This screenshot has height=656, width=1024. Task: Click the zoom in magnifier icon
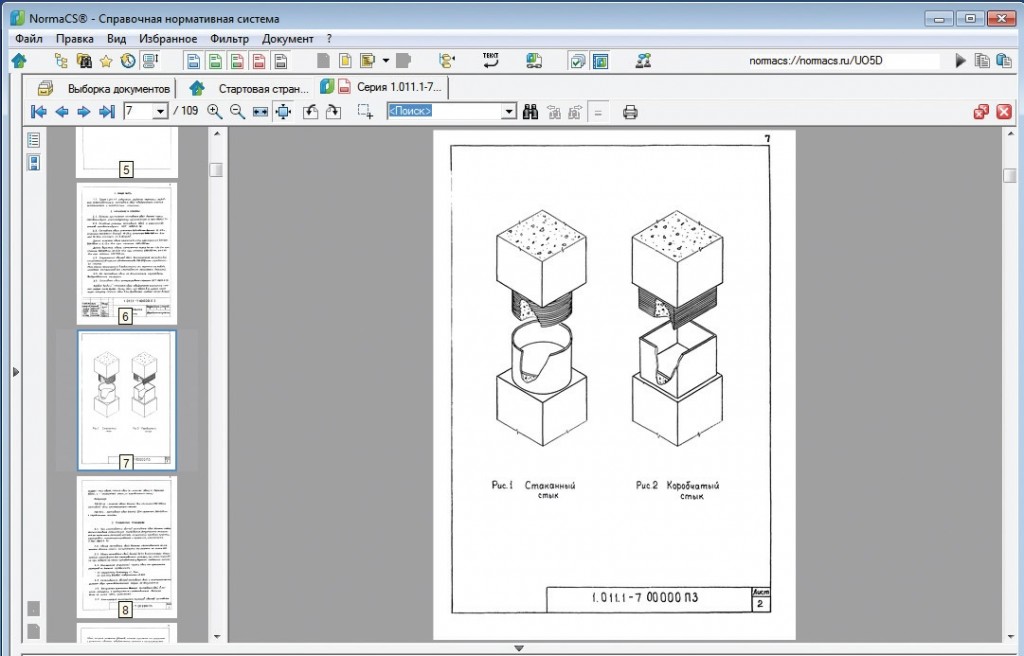[x=214, y=112]
